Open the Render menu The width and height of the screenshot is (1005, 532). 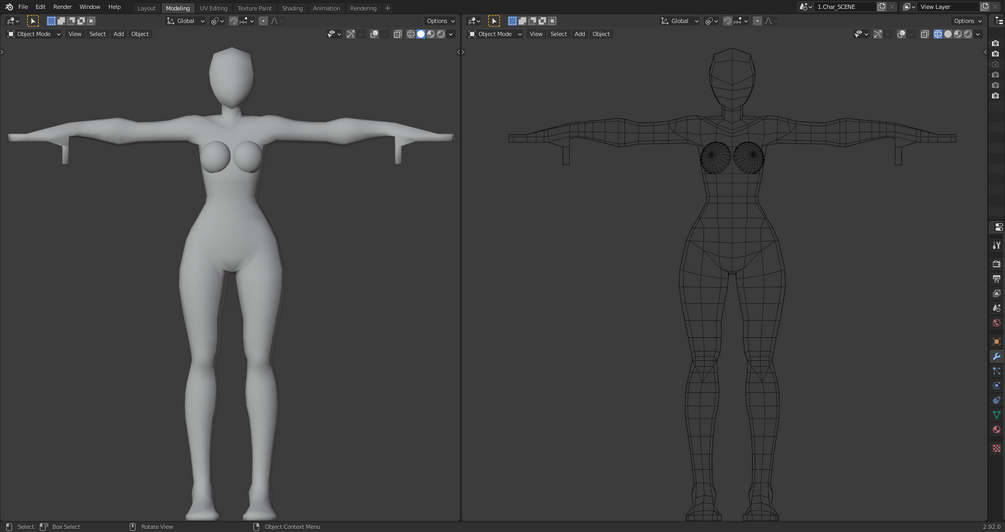[62, 7]
